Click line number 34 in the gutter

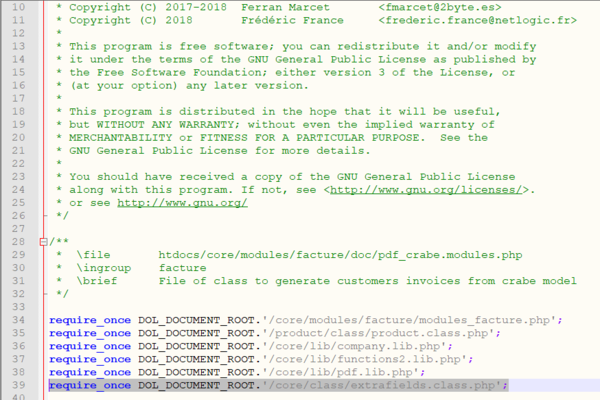[18, 319]
